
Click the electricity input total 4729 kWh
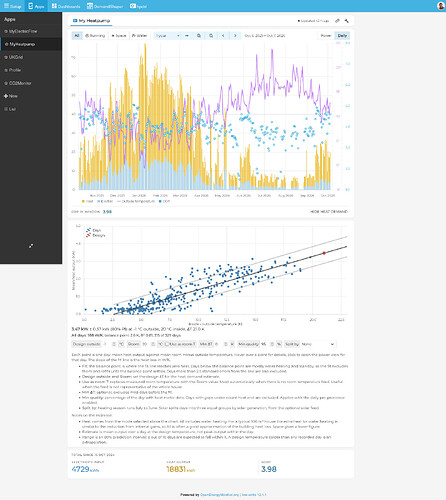coord(85,469)
